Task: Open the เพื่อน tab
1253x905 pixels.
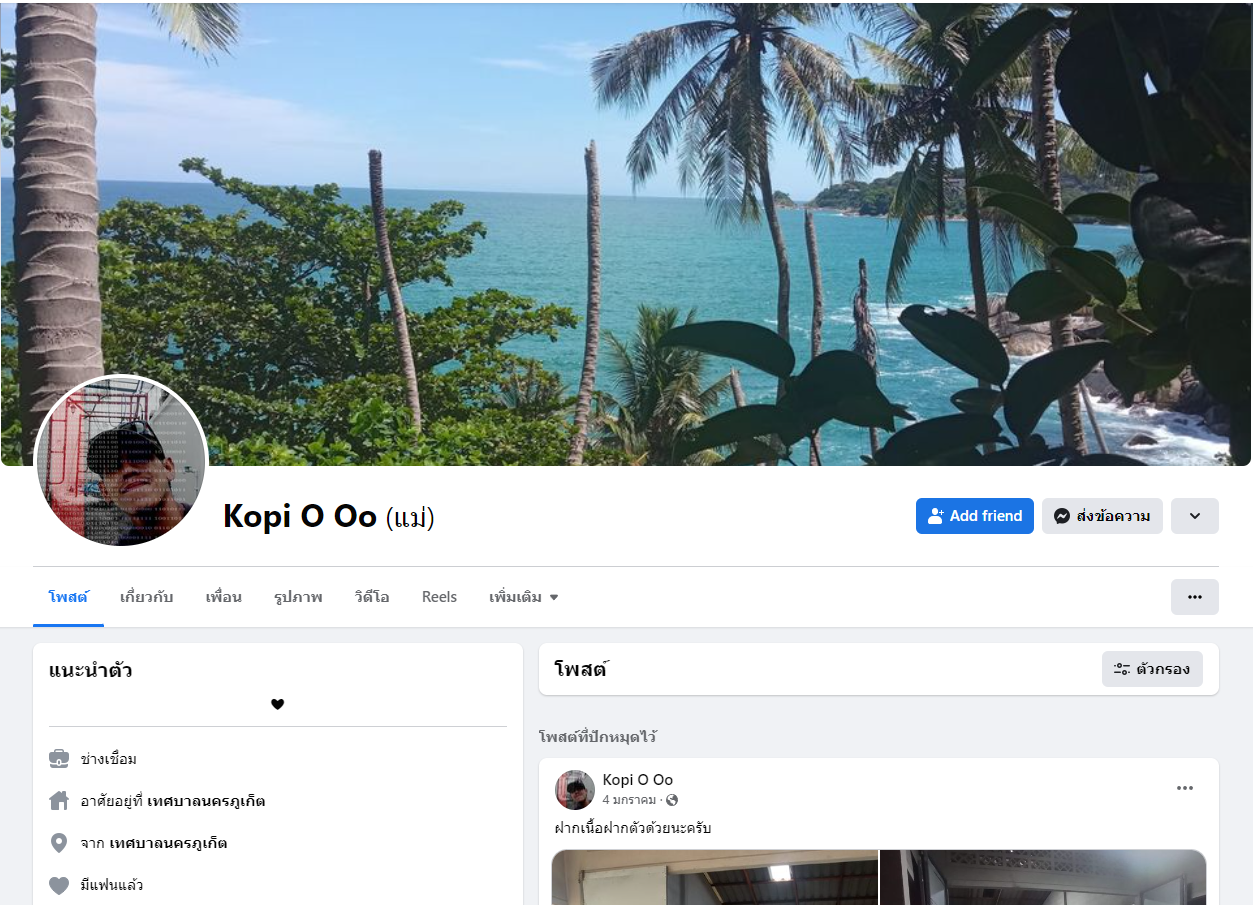Action: pyautogui.click(x=223, y=597)
